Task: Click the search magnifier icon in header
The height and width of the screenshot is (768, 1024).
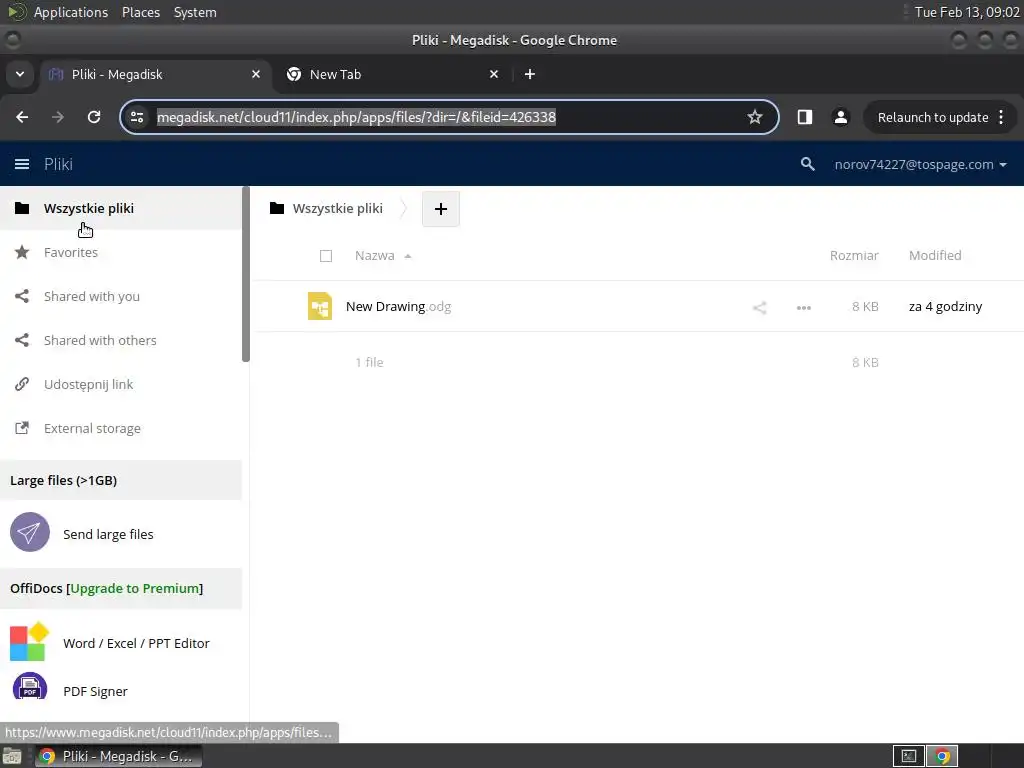Action: pos(807,164)
